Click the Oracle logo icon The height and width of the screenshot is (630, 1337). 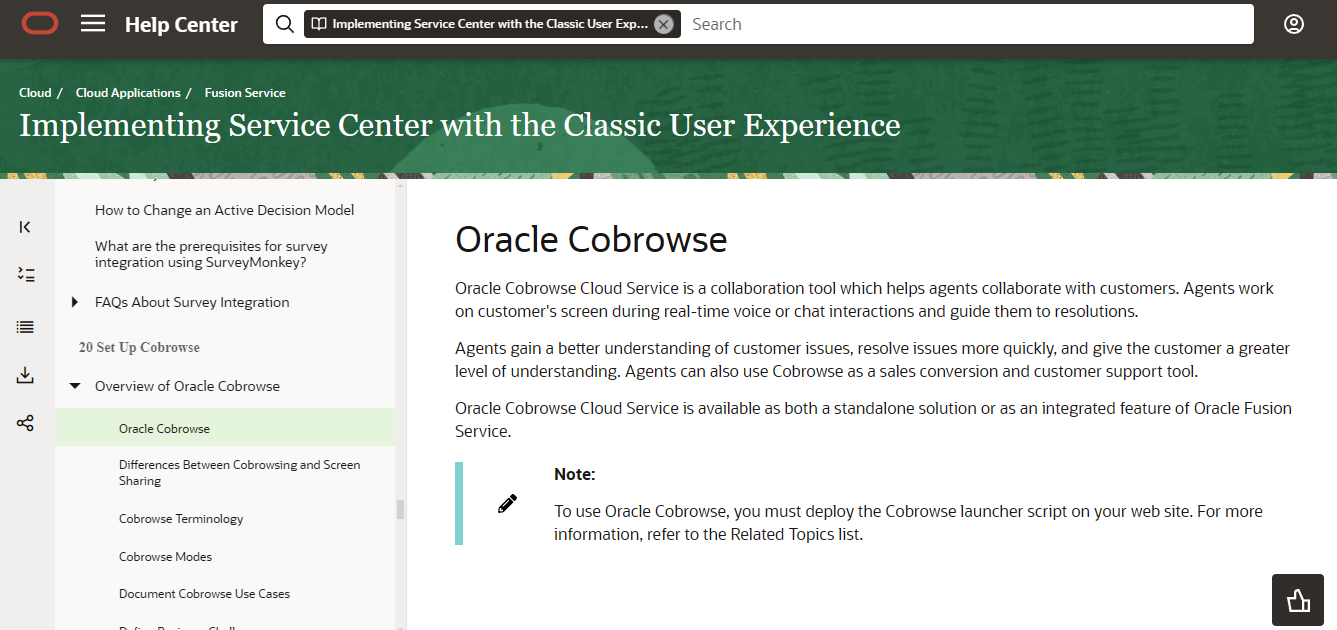tap(40, 24)
